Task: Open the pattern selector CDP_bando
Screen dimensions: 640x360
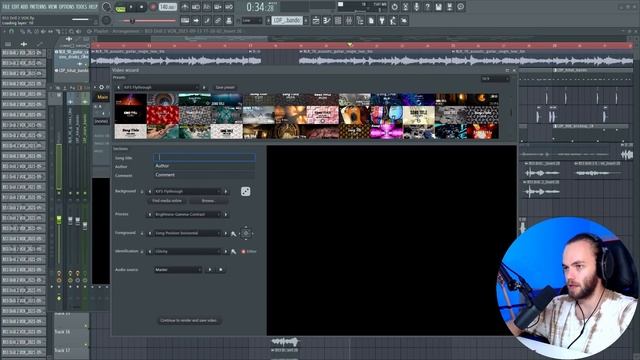Action: [287, 20]
